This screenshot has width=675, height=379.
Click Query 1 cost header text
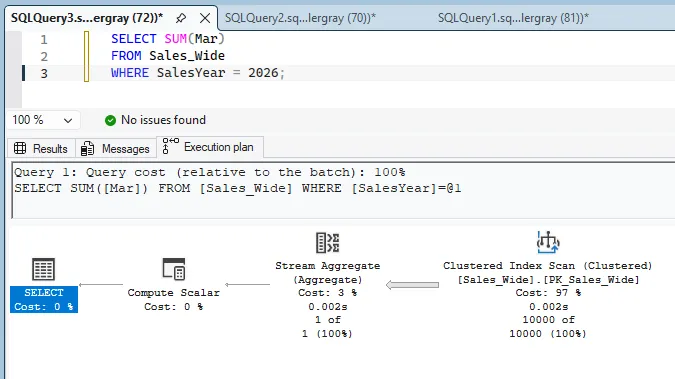coord(210,172)
